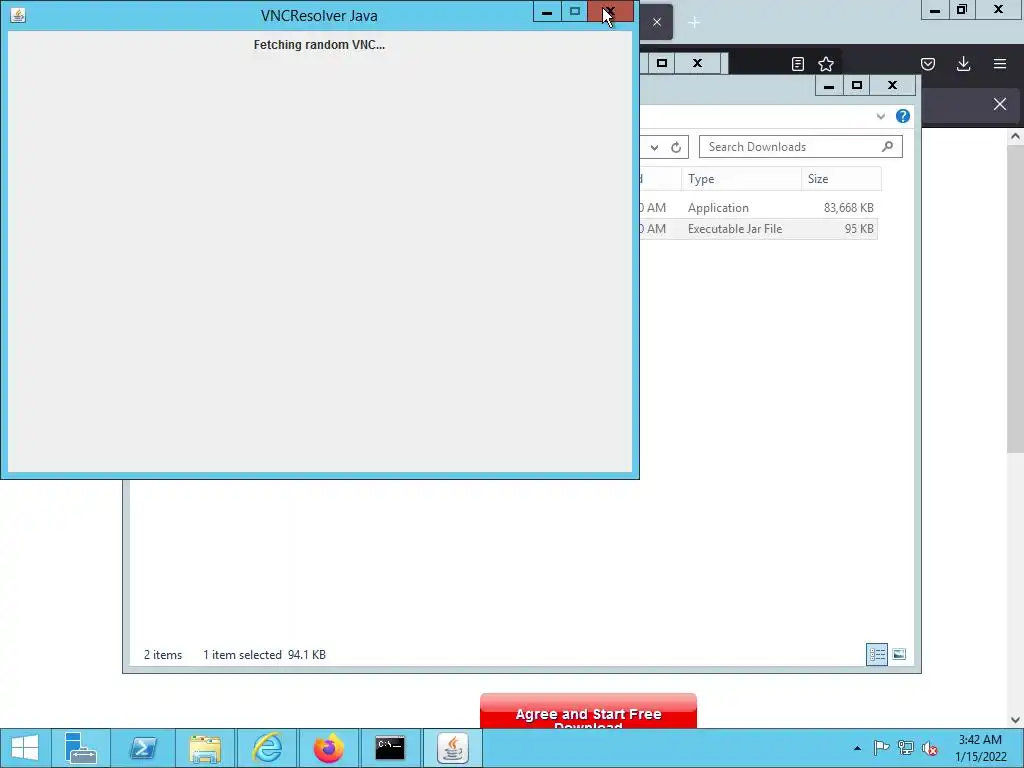Open the Firefox reader view icon
The image size is (1024, 768).
pyautogui.click(x=797, y=64)
